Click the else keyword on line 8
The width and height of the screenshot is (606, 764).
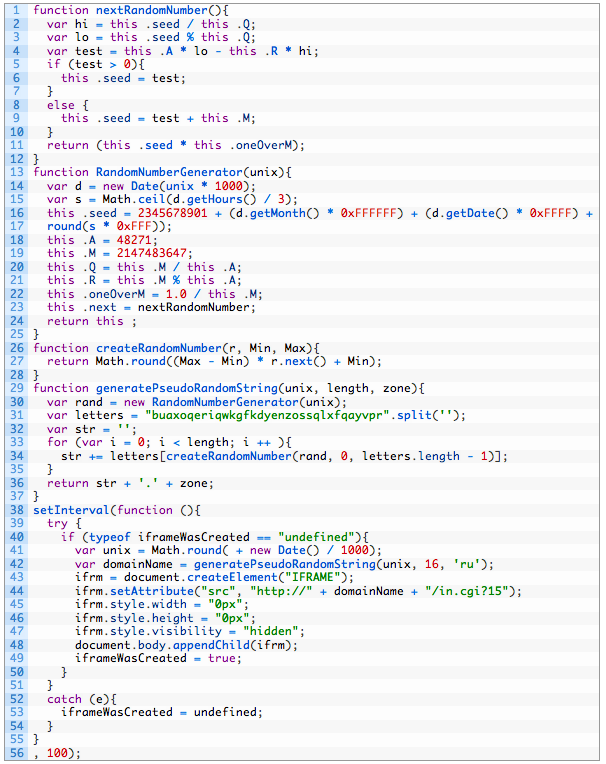coord(61,105)
